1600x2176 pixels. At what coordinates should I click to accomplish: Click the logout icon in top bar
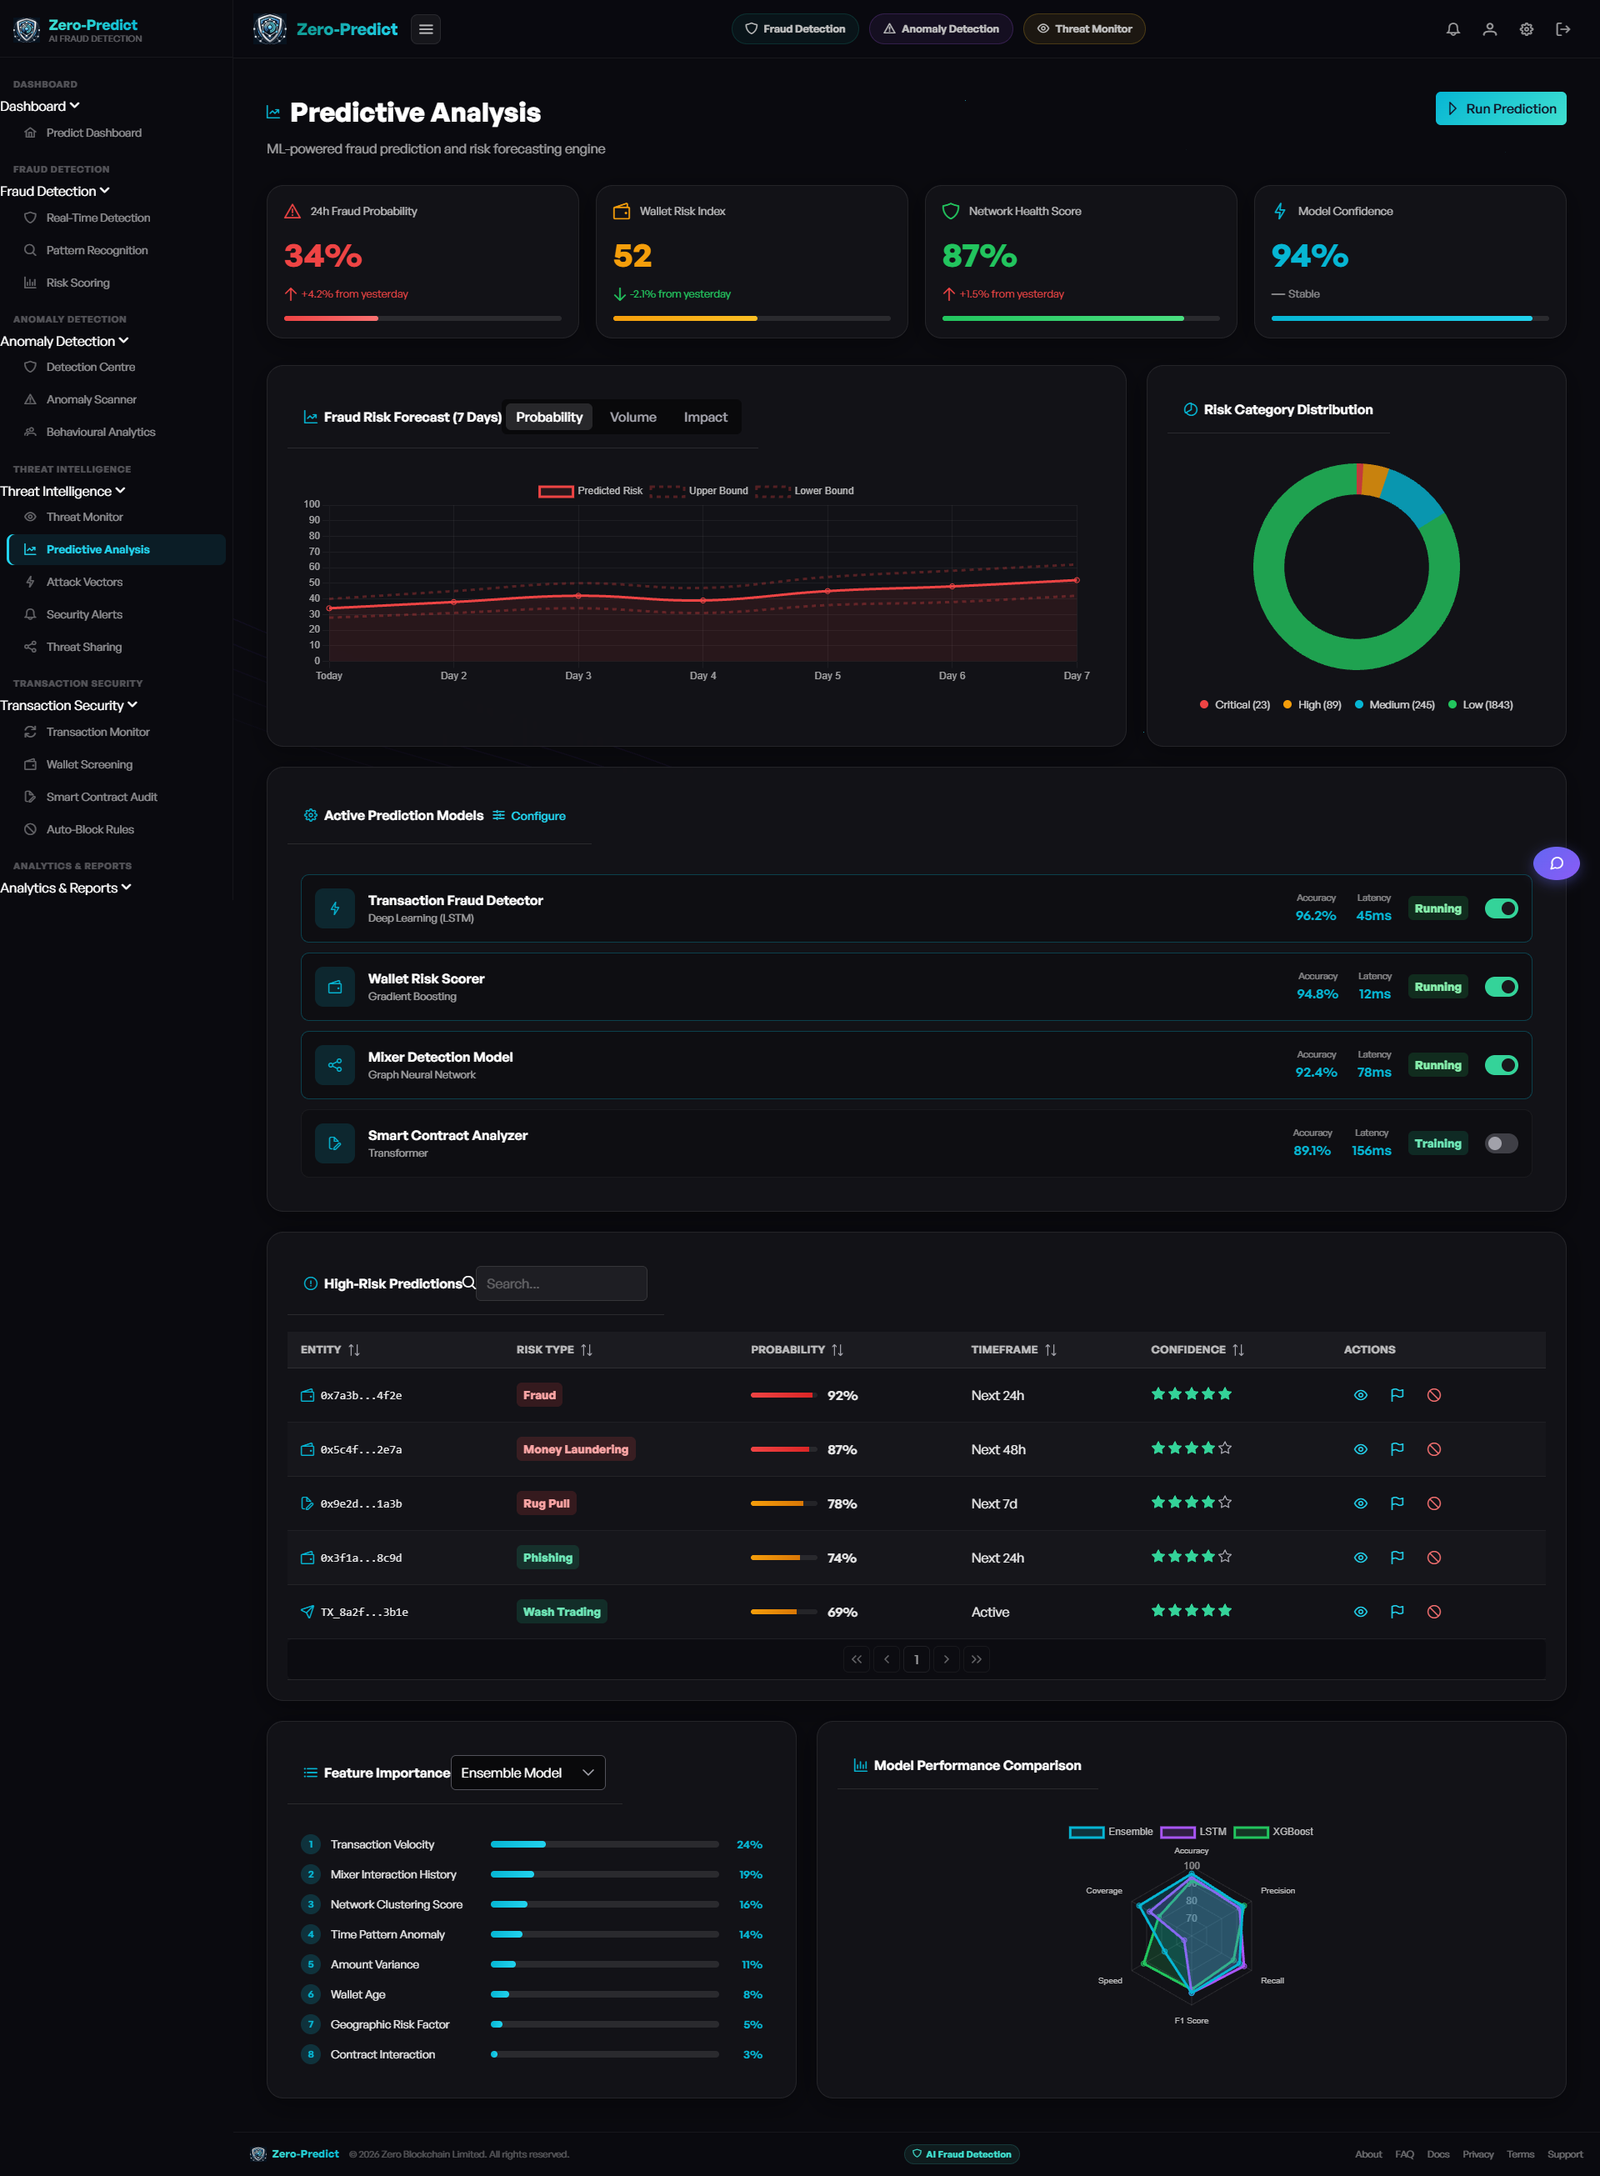[1563, 29]
